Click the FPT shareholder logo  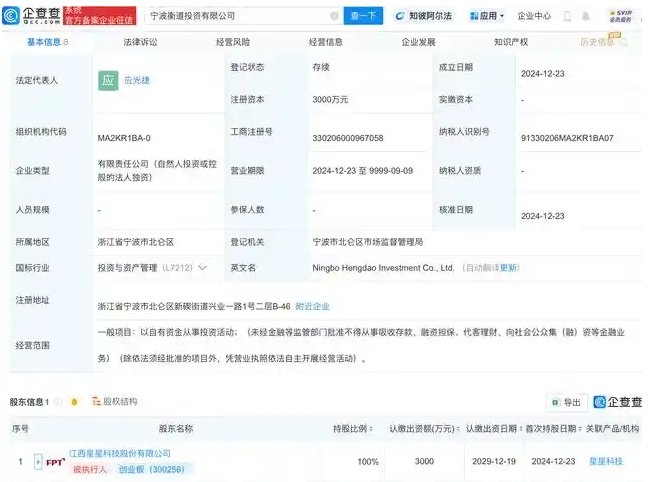point(55,462)
